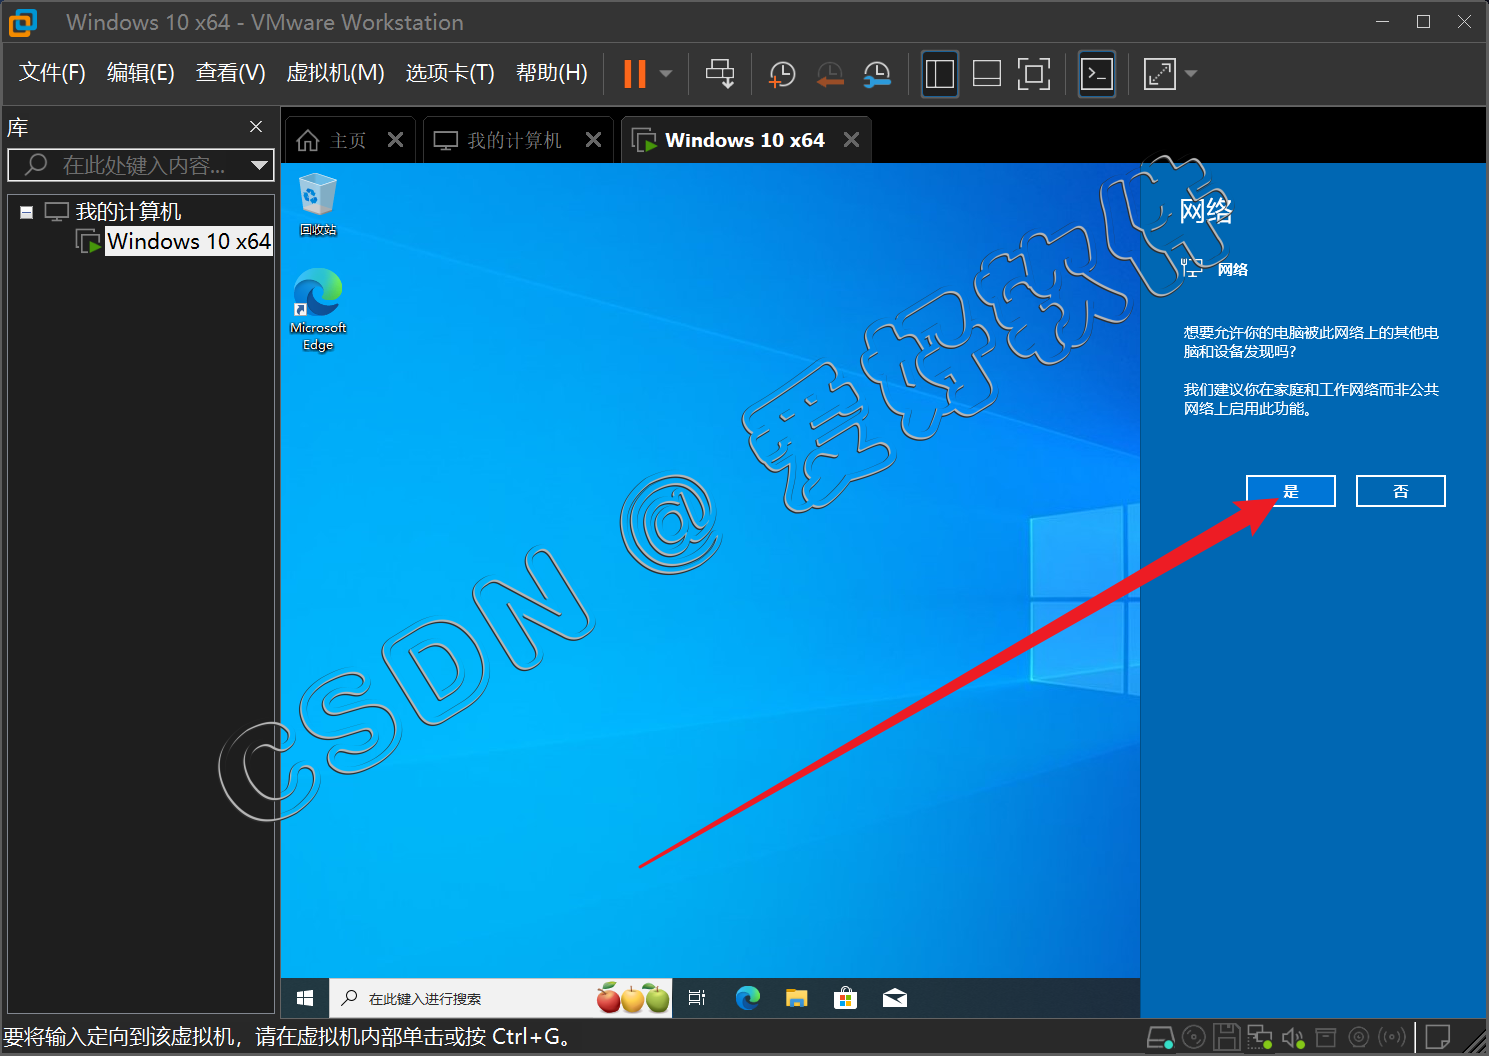Screen dimensions: 1489x1056
Task: Take a snapshot of the virtual machine
Action: point(782,74)
